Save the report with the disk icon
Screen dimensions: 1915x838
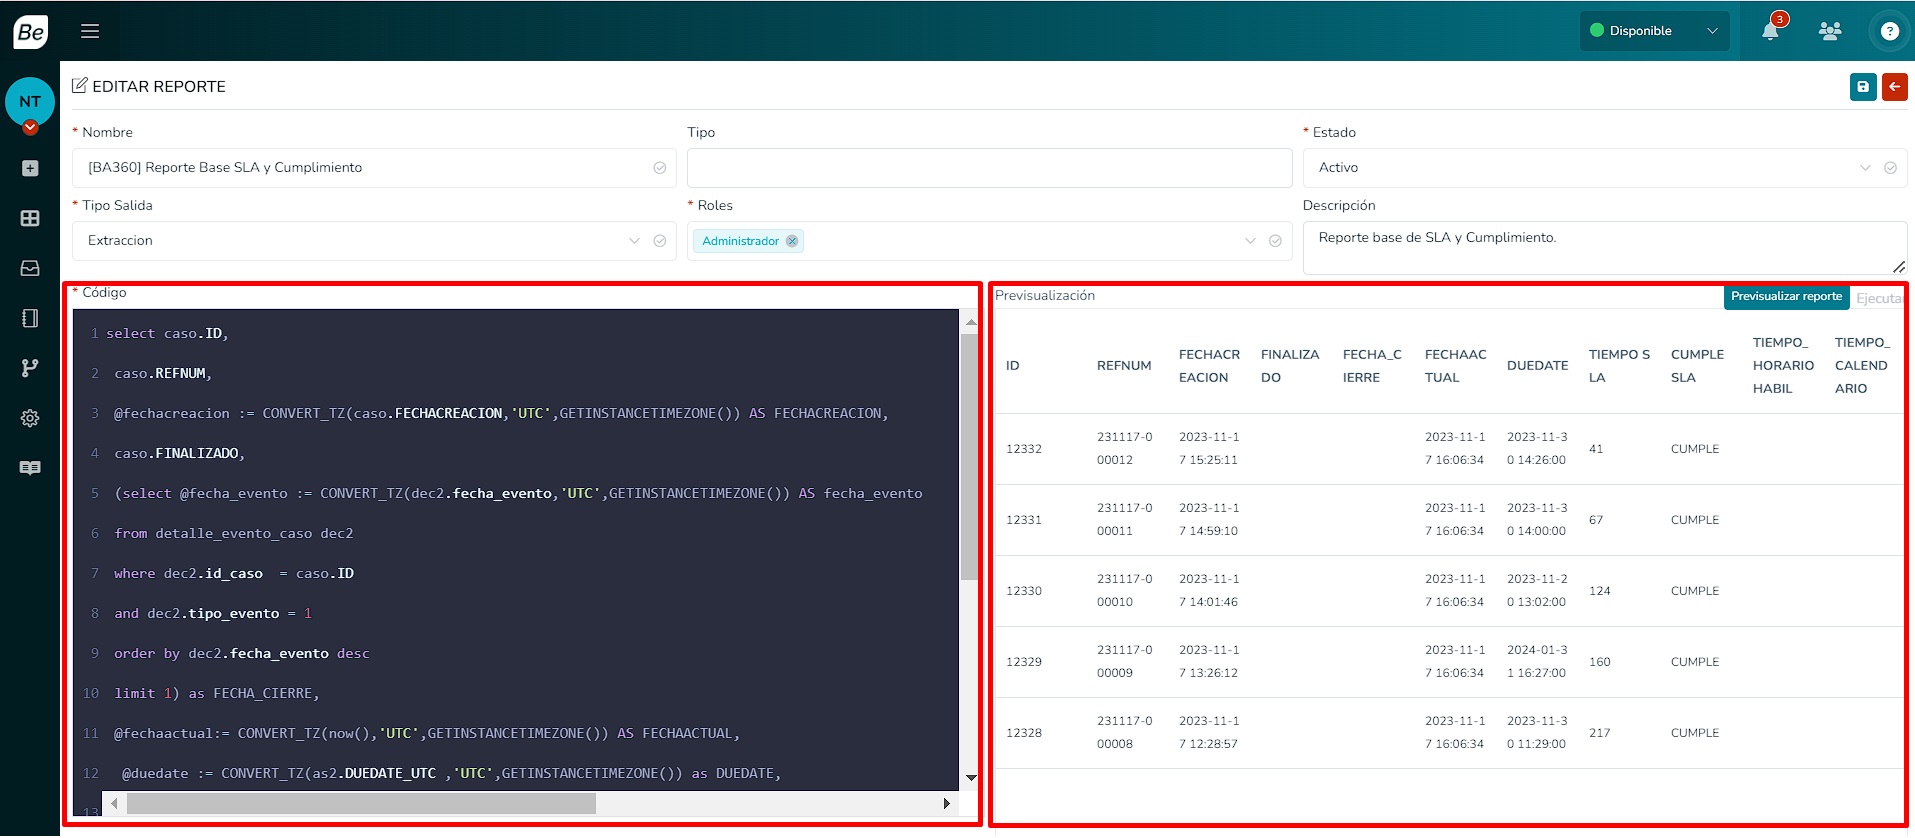point(1863,87)
